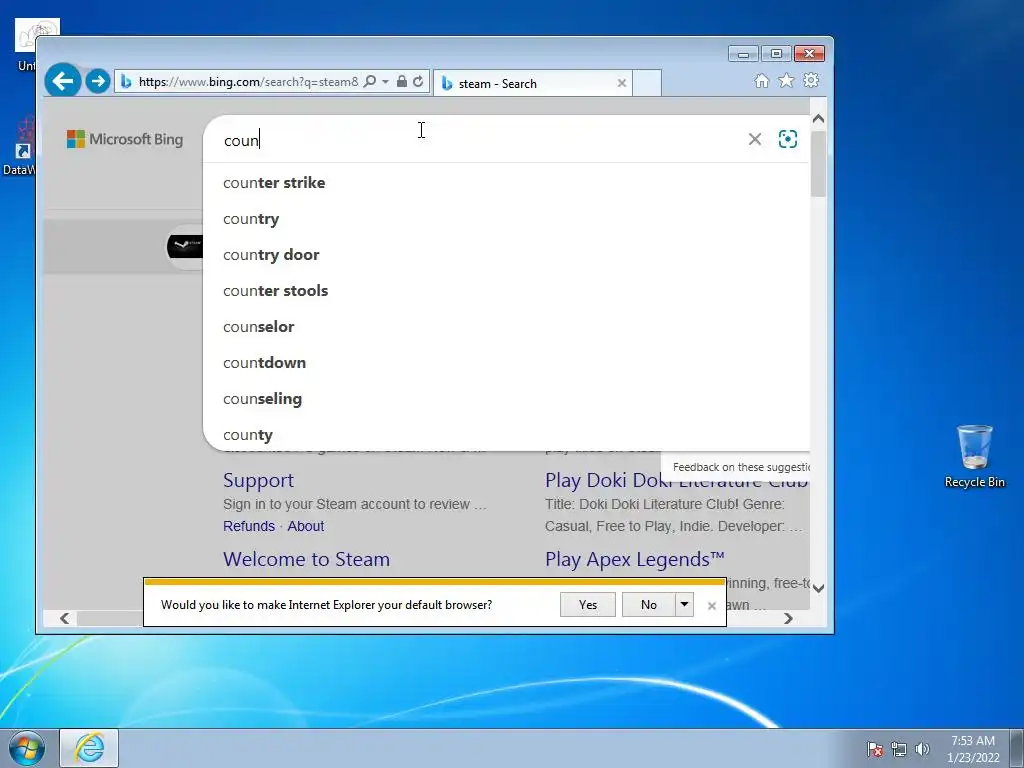Click the horizontal scrollbar right arrow
Viewport: 1024px width, 768px height.
click(788, 618)
